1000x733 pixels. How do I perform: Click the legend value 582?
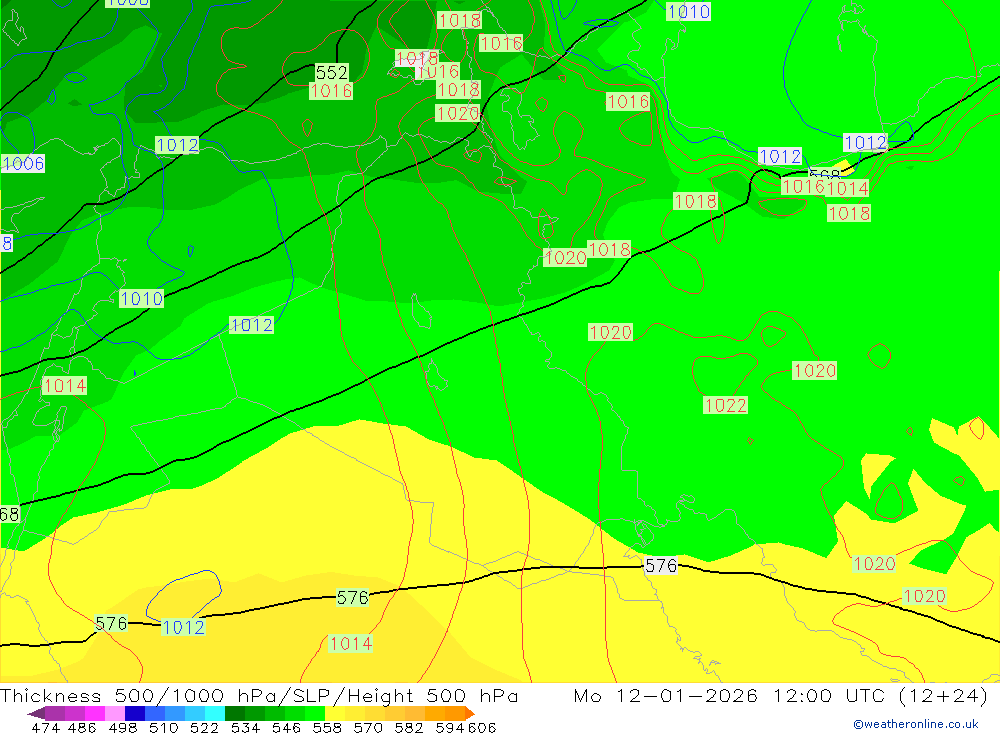(x=408, y=727)
